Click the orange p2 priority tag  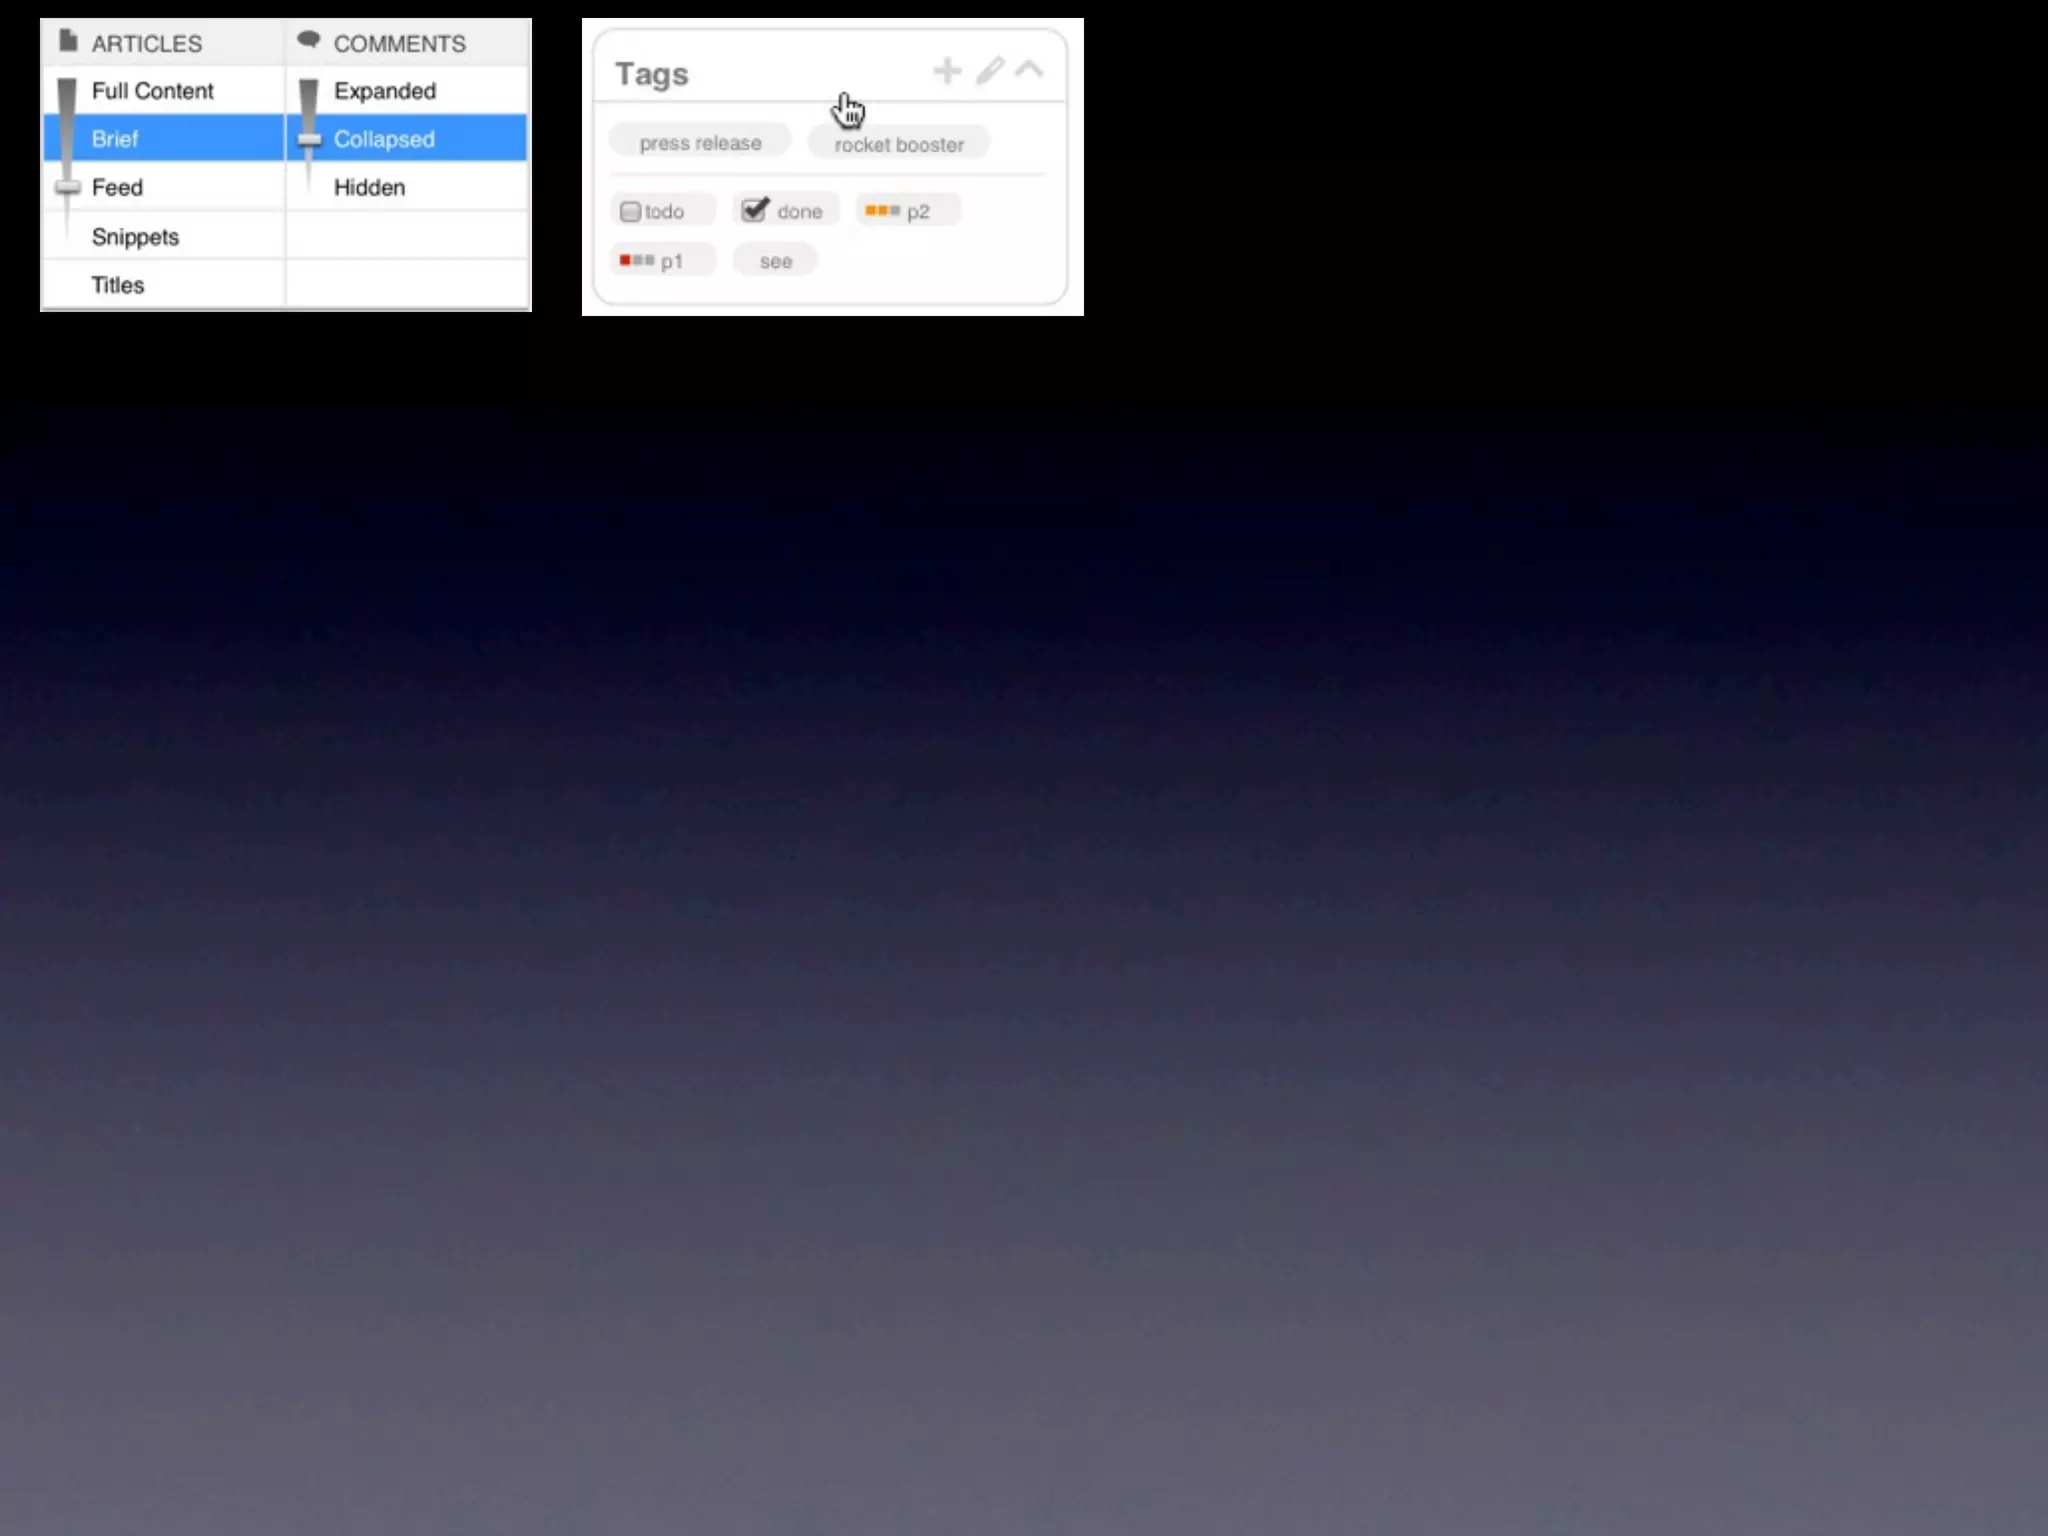point(908,211)
